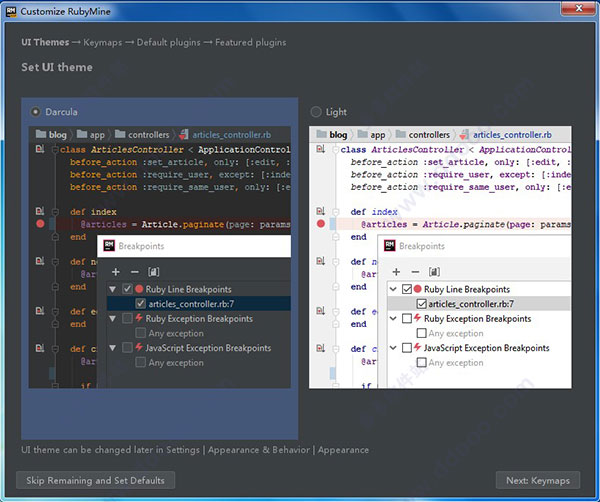Viewport: 600px width, 502px height.
Task: Click the Skip Remaining and Set Defaults button
Action: 95,480
